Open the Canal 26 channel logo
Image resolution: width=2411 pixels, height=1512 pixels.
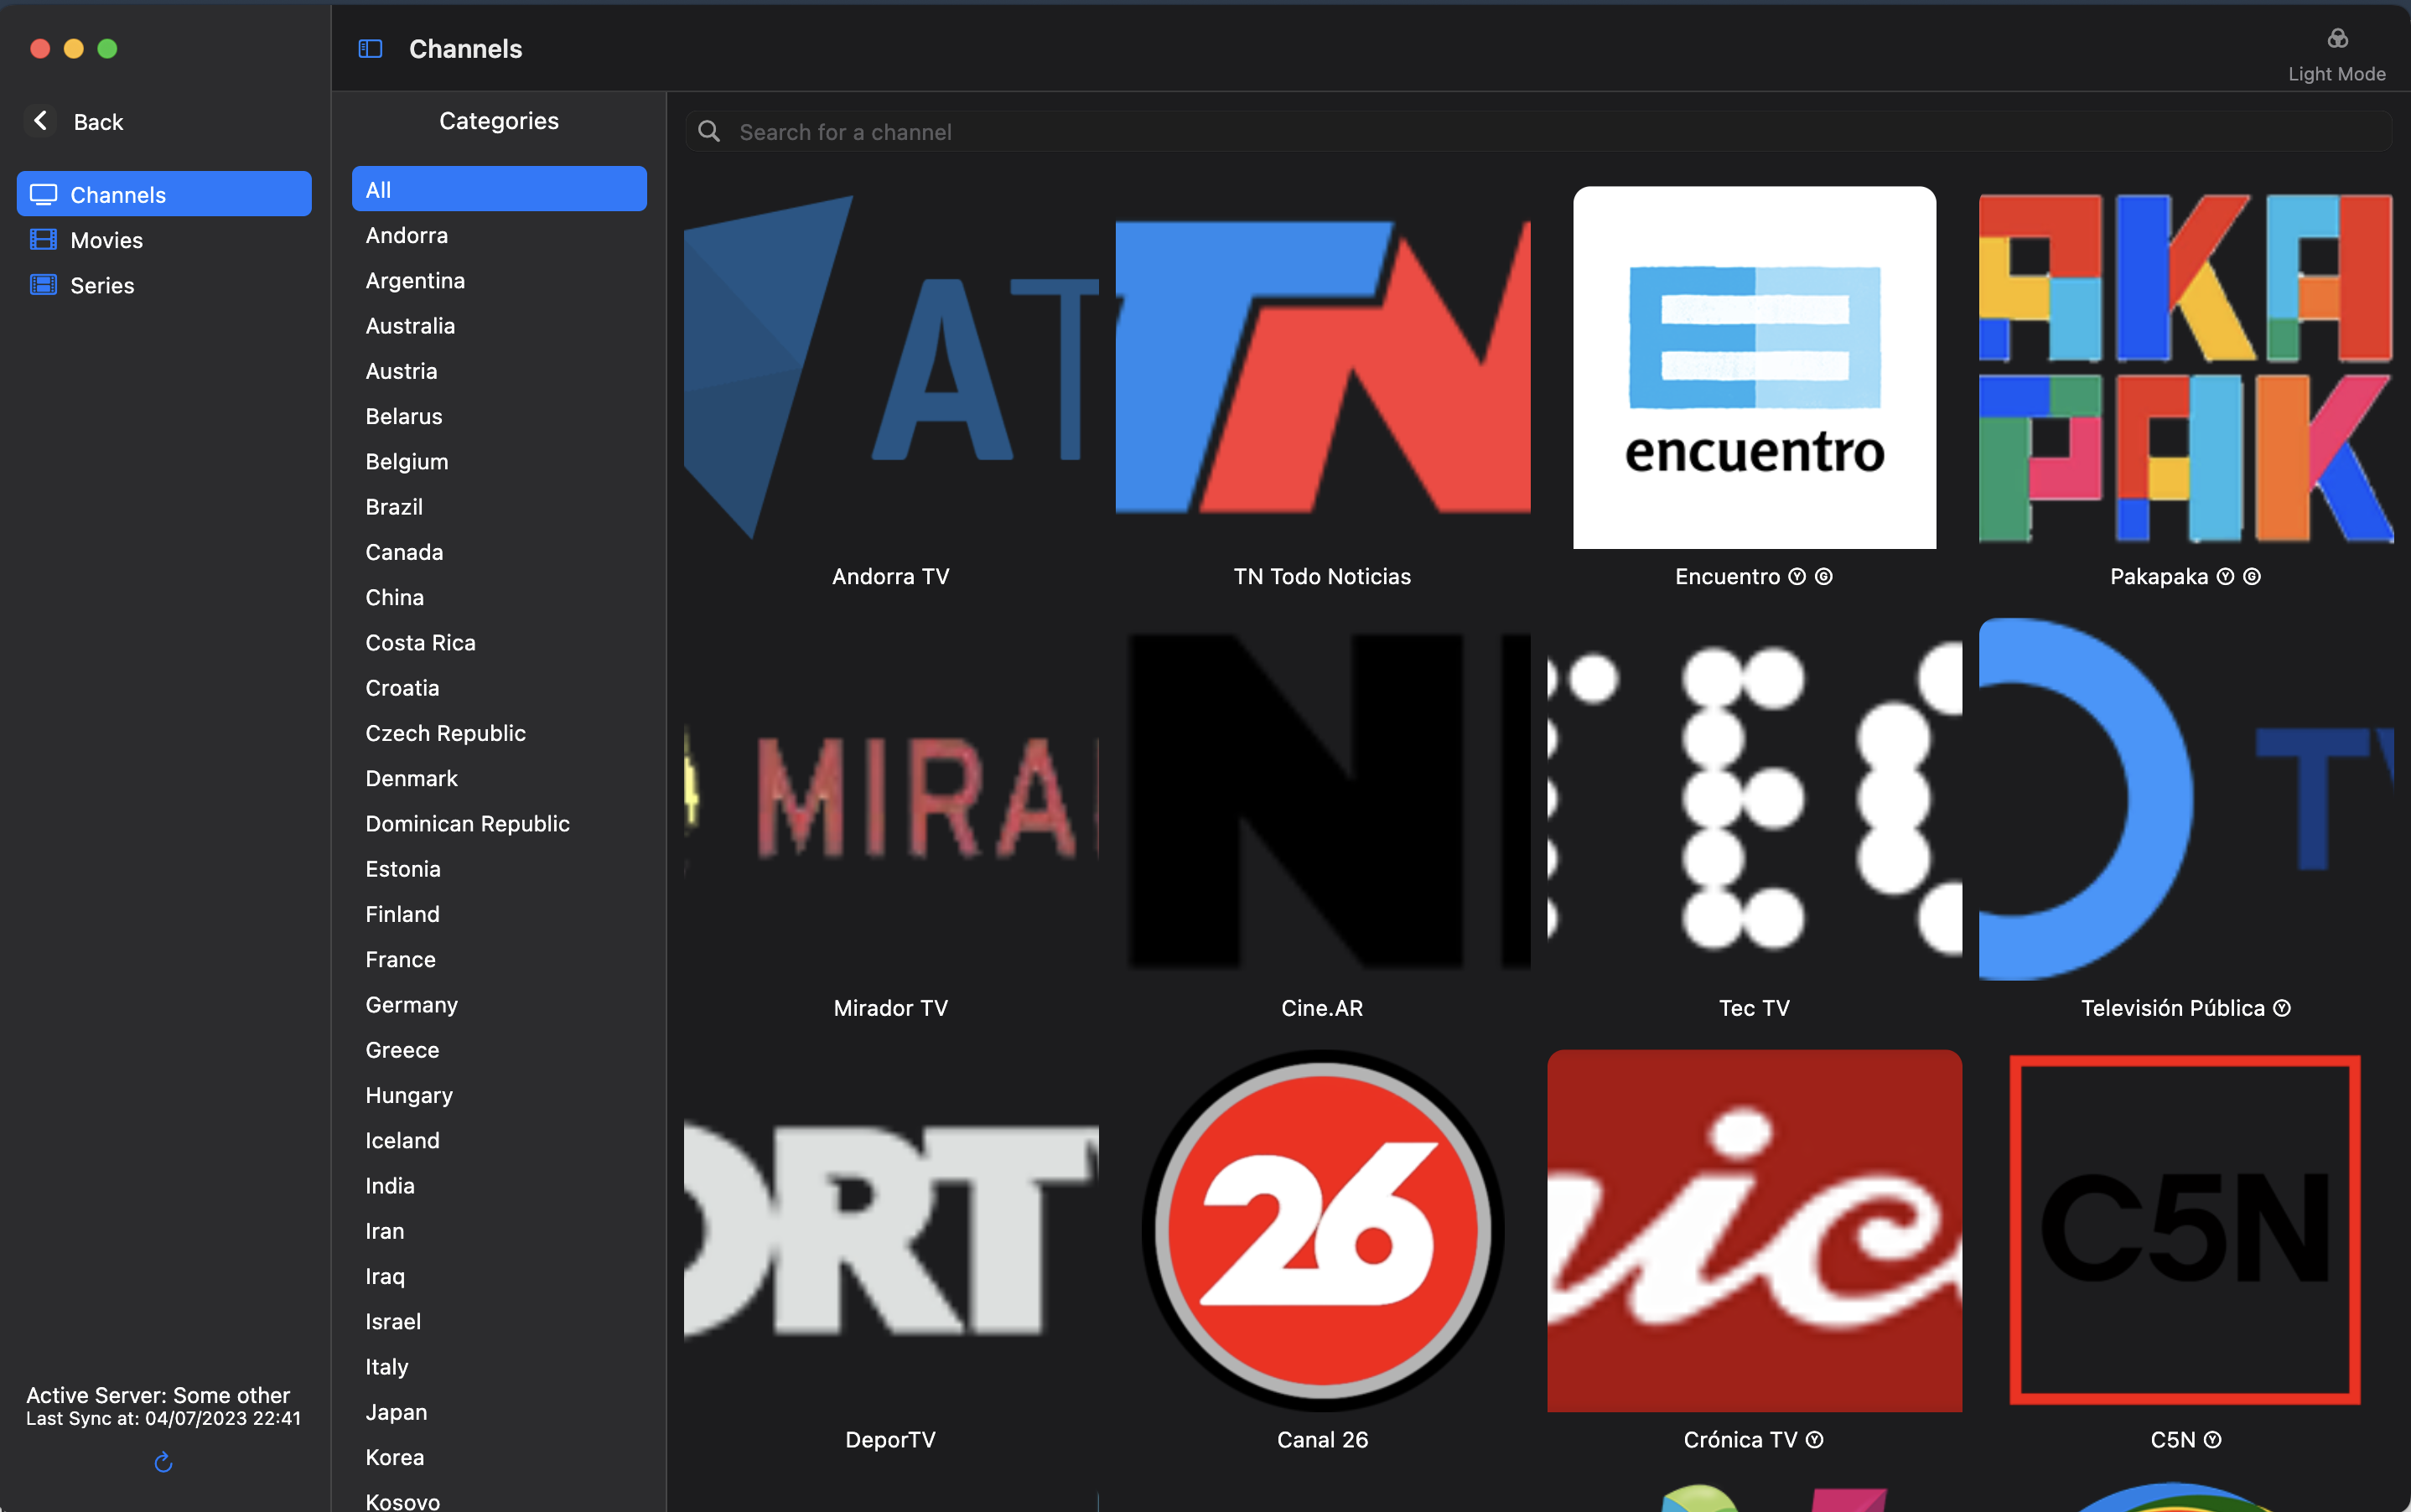click(1322, 1230)
